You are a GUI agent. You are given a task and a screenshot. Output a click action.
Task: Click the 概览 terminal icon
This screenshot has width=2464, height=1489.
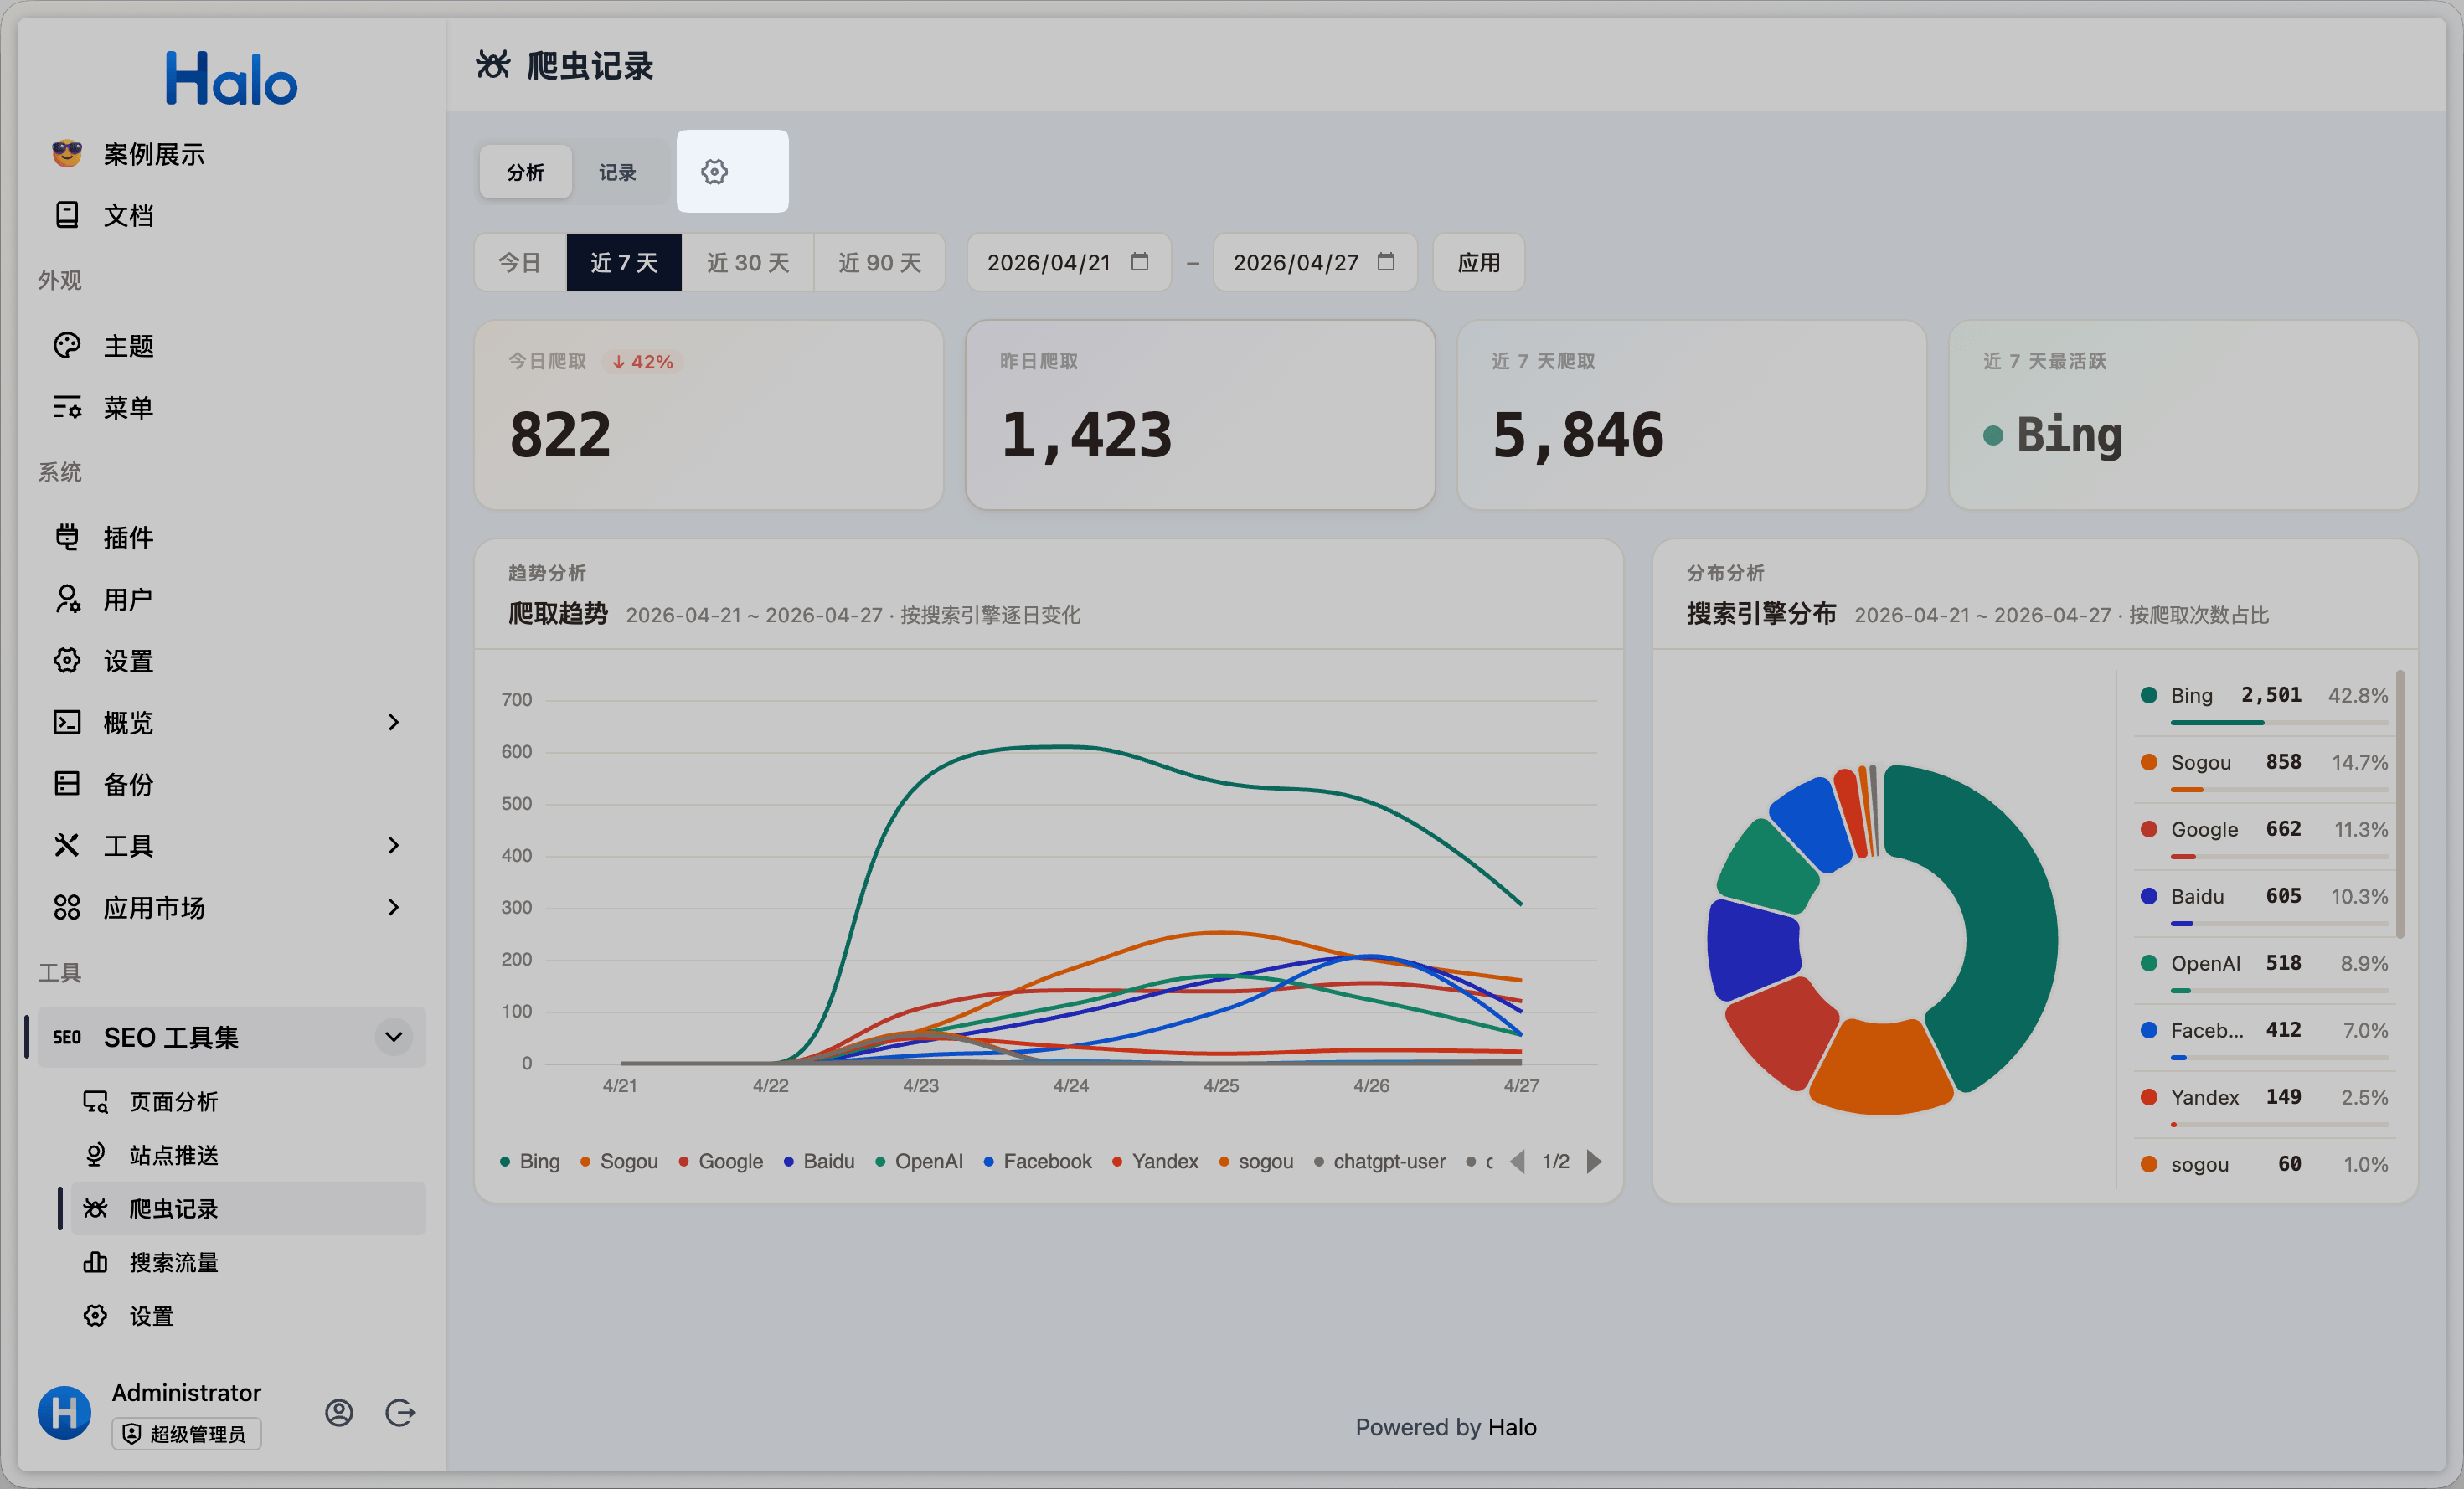(x=67, y=722)
